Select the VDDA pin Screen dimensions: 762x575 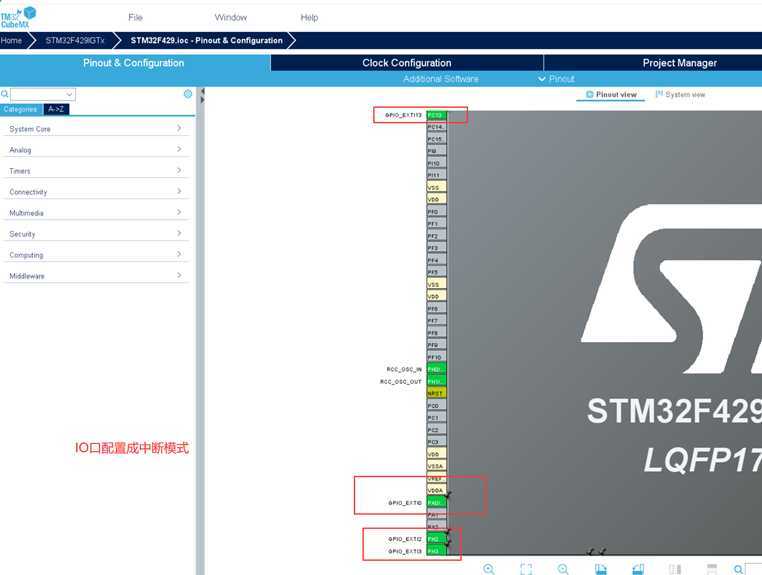(436, 490)
